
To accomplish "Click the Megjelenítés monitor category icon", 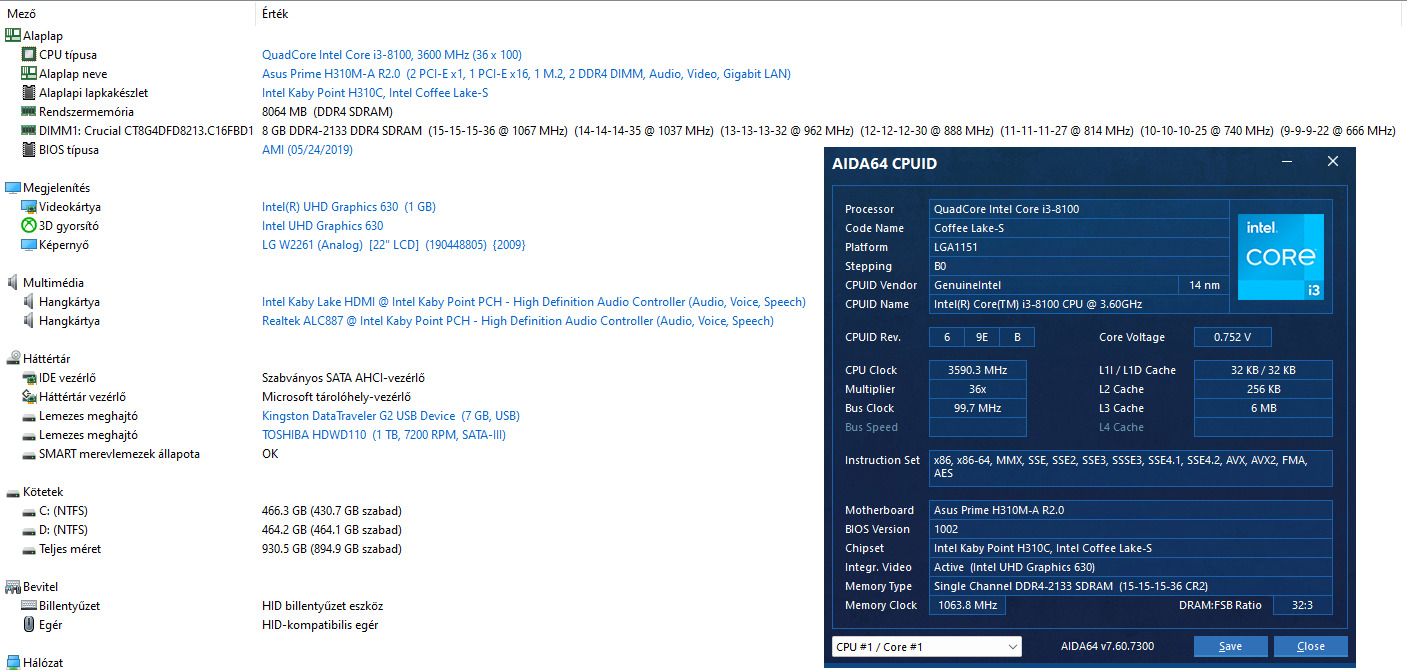I will (x=13, y=188).
